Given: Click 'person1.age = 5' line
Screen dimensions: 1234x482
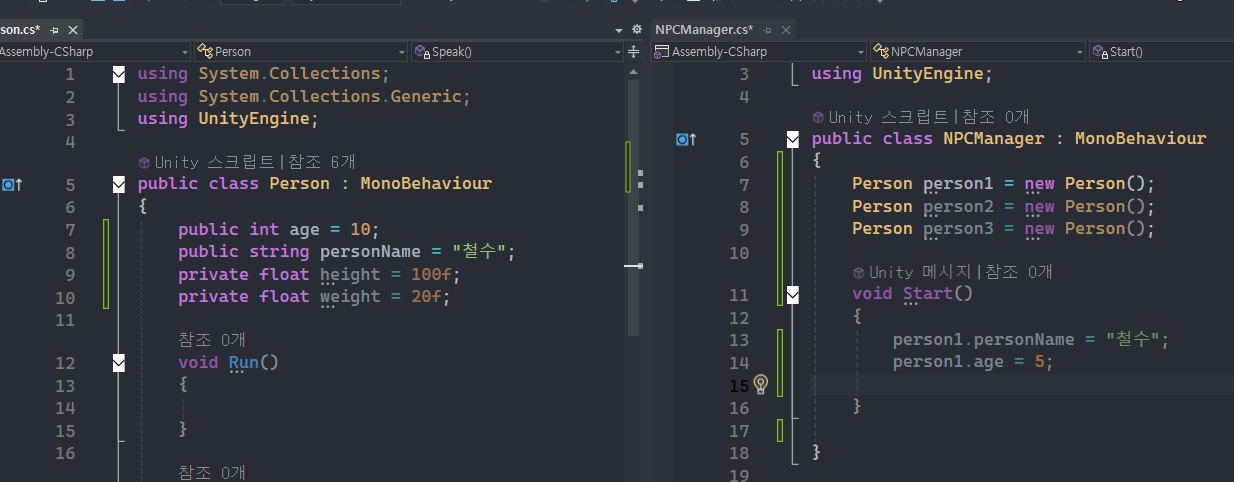Looking at the screenshot, I should pos(974,362).
